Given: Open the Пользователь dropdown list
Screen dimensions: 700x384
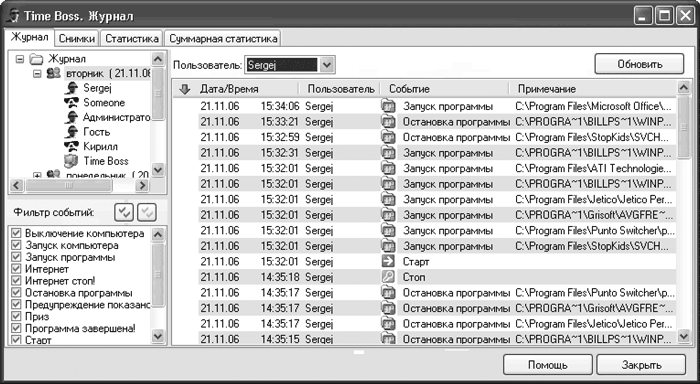Looking at the screenshot, I should point(327,65).
